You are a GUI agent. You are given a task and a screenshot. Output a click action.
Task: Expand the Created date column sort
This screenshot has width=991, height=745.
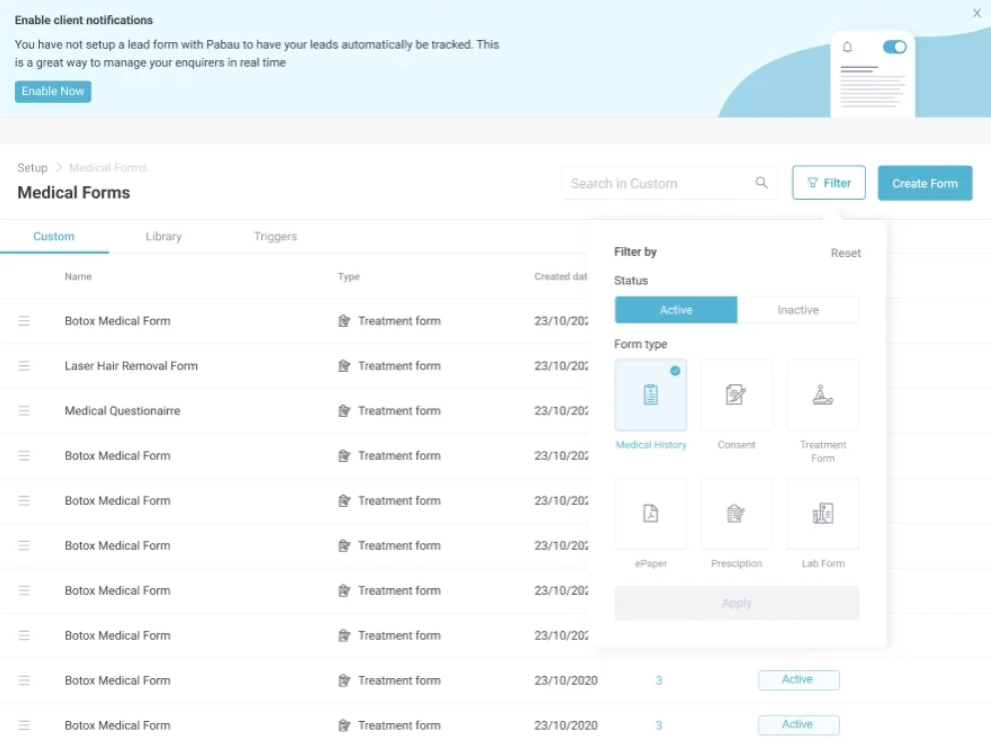point(560,277)
